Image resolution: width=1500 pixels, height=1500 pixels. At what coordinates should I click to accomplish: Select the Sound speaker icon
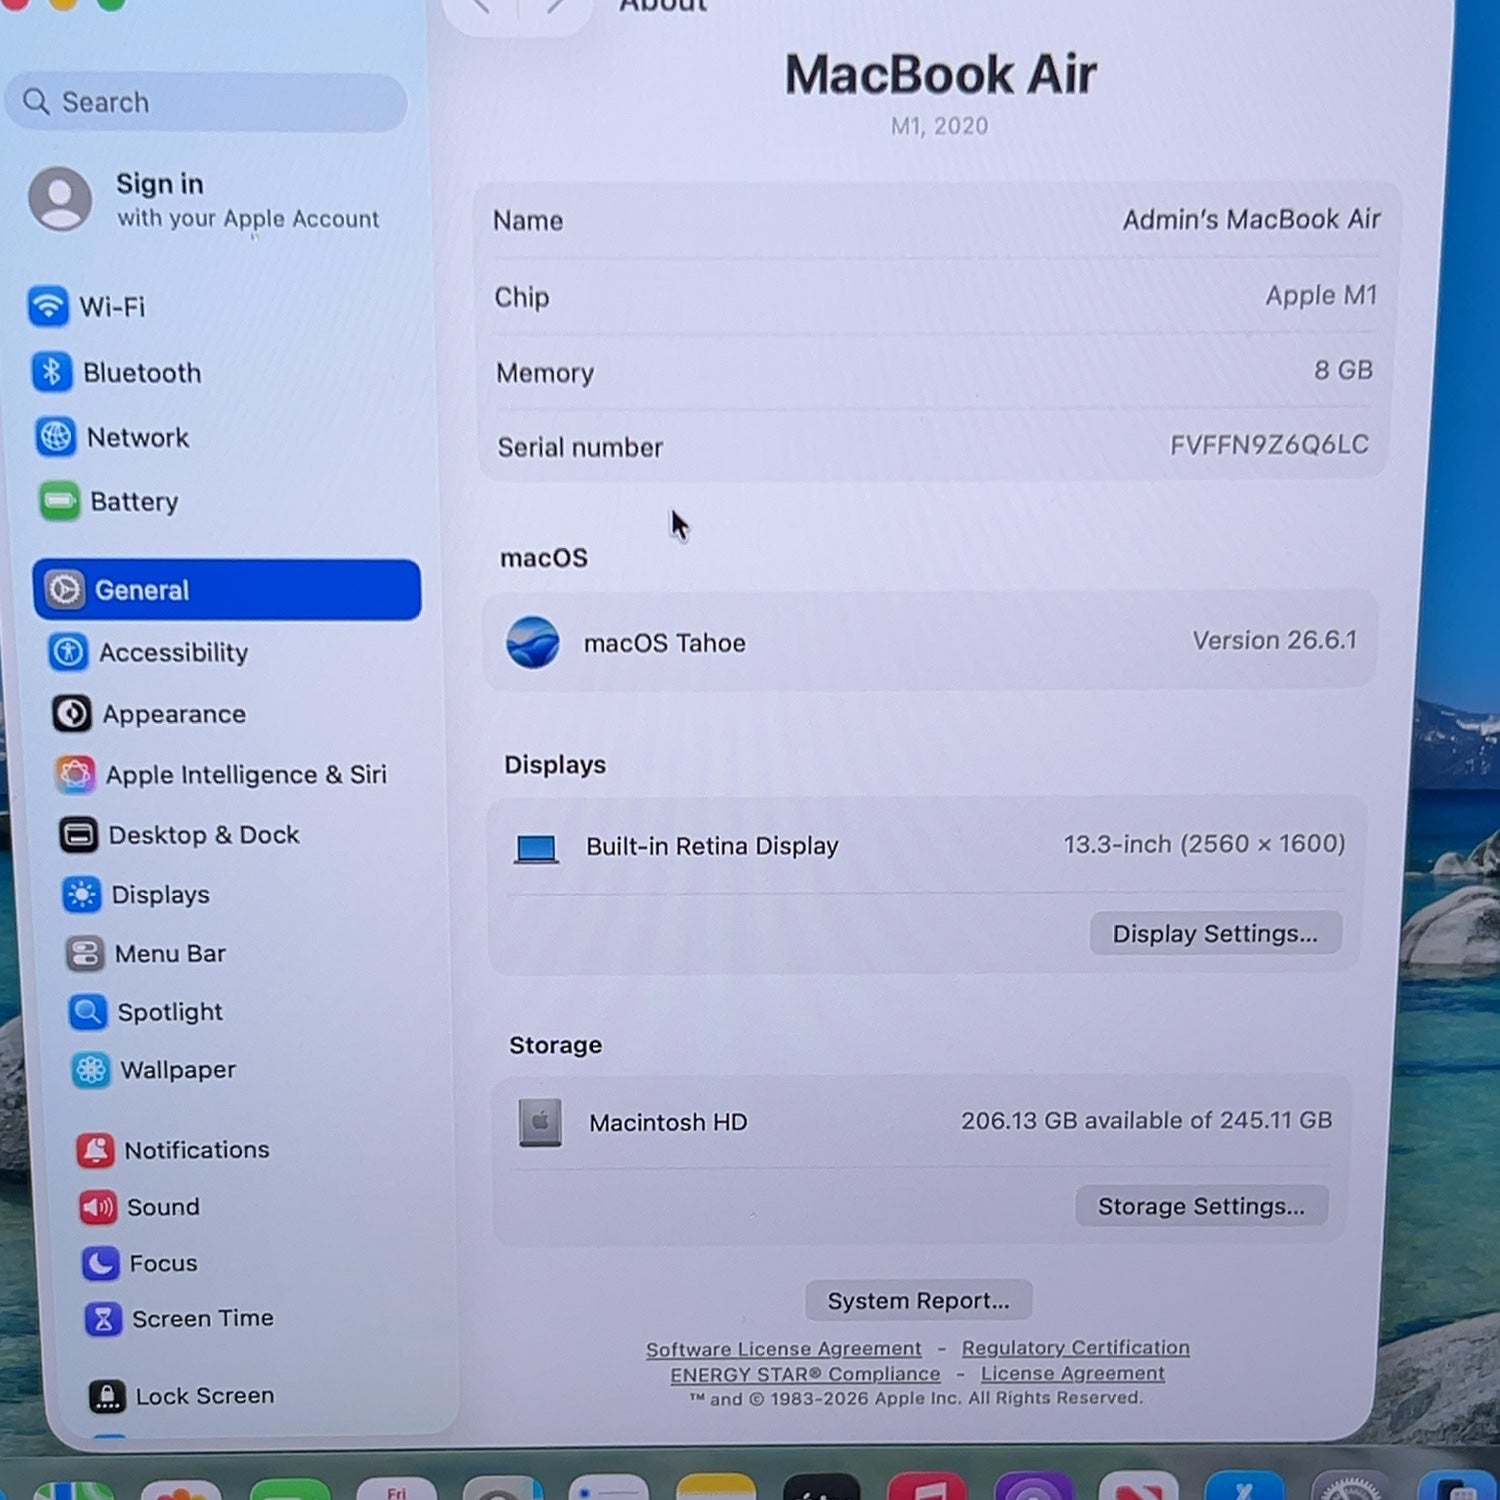98,1207
